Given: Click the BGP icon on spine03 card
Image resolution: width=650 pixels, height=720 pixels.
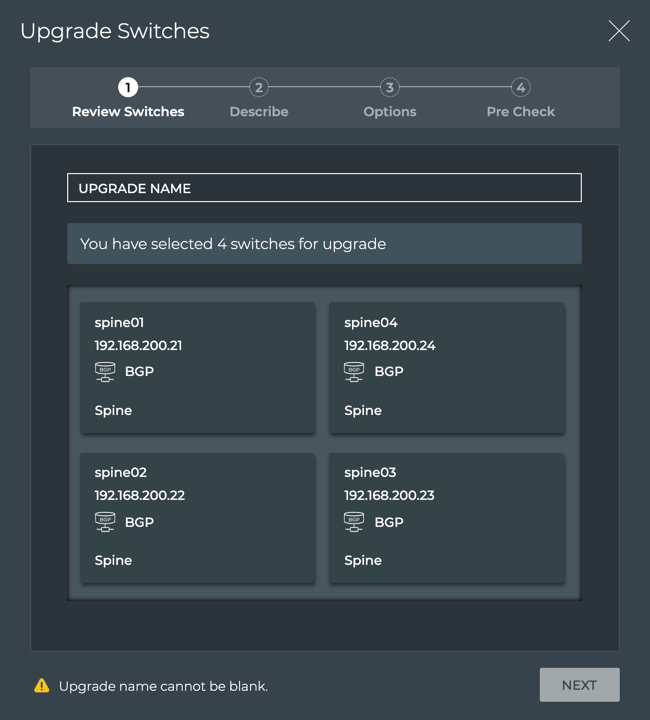Looking at the screenshot, I should [x=354, y=522].
